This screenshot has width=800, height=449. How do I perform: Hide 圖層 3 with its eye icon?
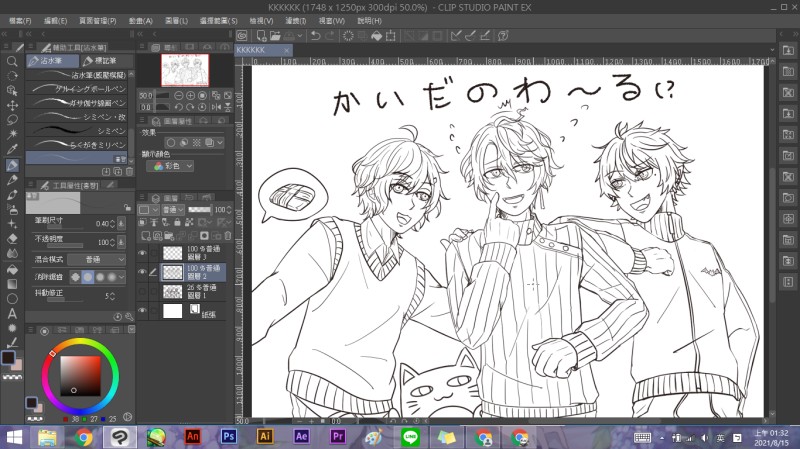pos(142,253)
